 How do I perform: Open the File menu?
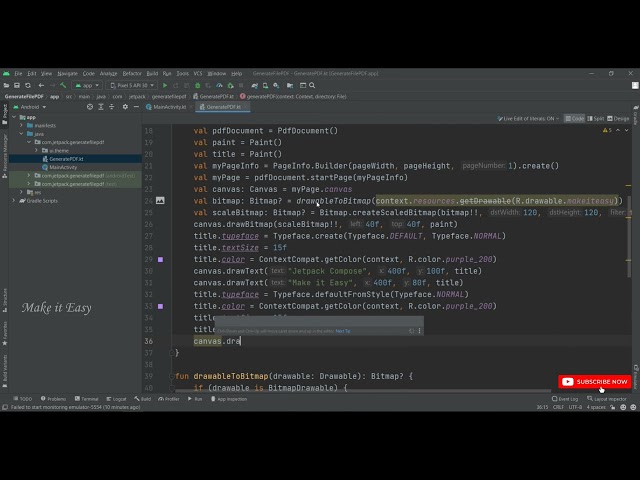[18, 73]
